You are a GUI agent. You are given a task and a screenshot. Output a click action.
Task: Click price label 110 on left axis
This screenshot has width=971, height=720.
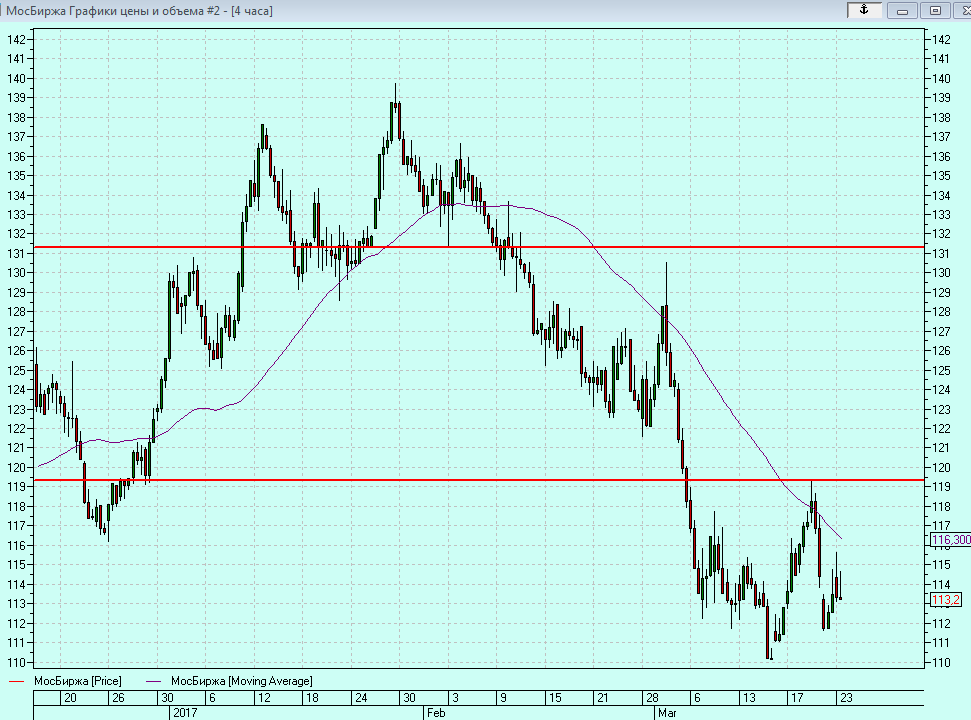(16, 662)
